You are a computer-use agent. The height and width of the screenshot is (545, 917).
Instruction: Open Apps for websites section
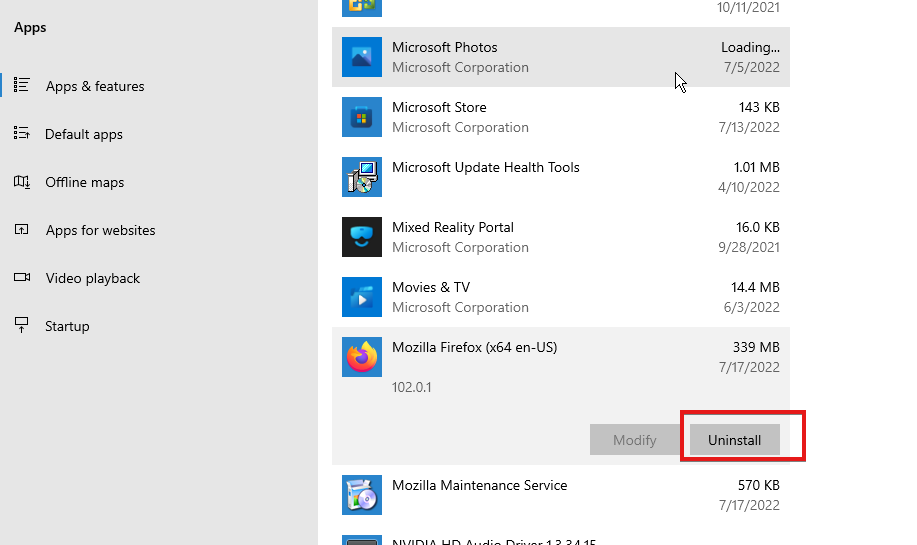pos(101,230)
